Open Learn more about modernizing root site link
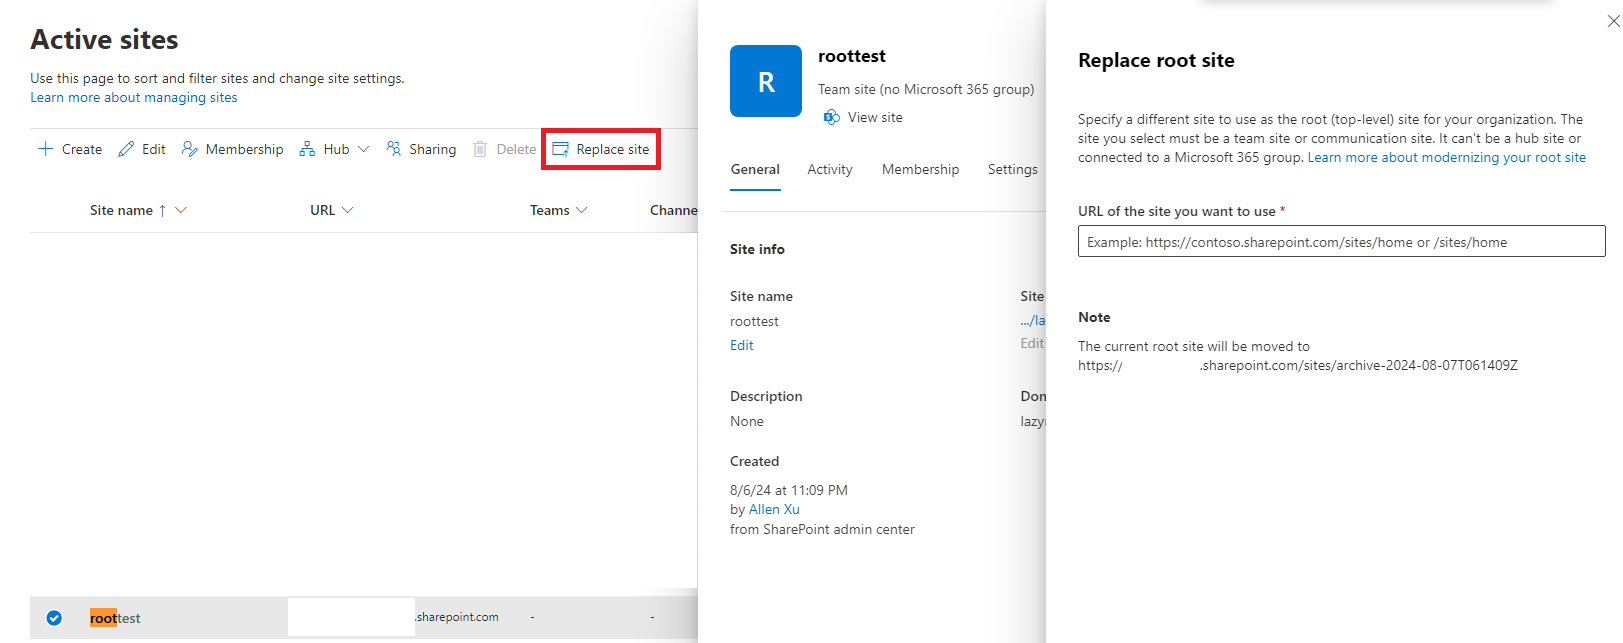Viewport: 1623px width, 643px height. [x=1447, y=157]
